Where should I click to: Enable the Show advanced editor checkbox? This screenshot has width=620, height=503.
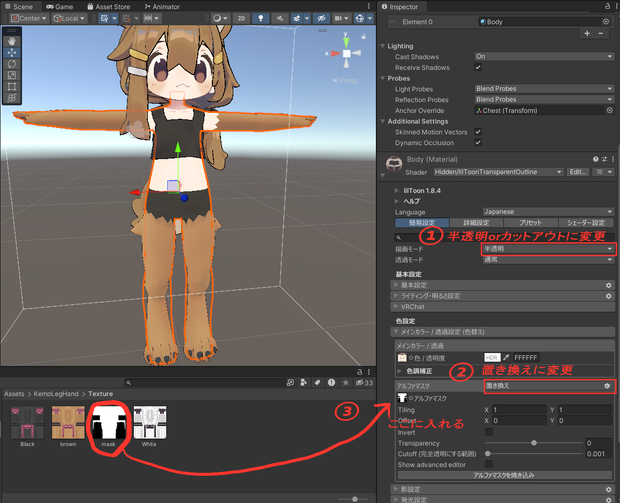[489, 464]
